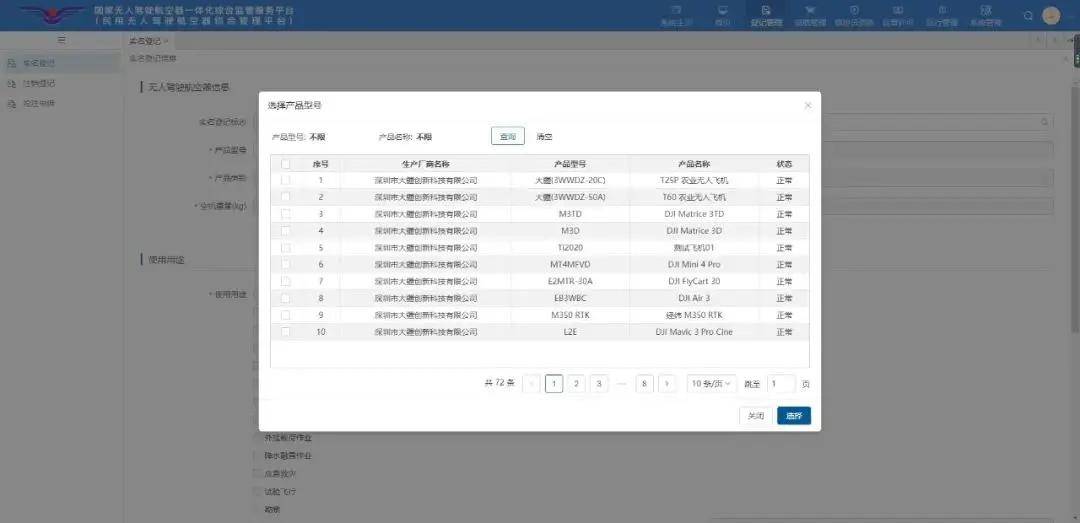
Task: Click the previous page arrow
Action: tap(531, 384)
